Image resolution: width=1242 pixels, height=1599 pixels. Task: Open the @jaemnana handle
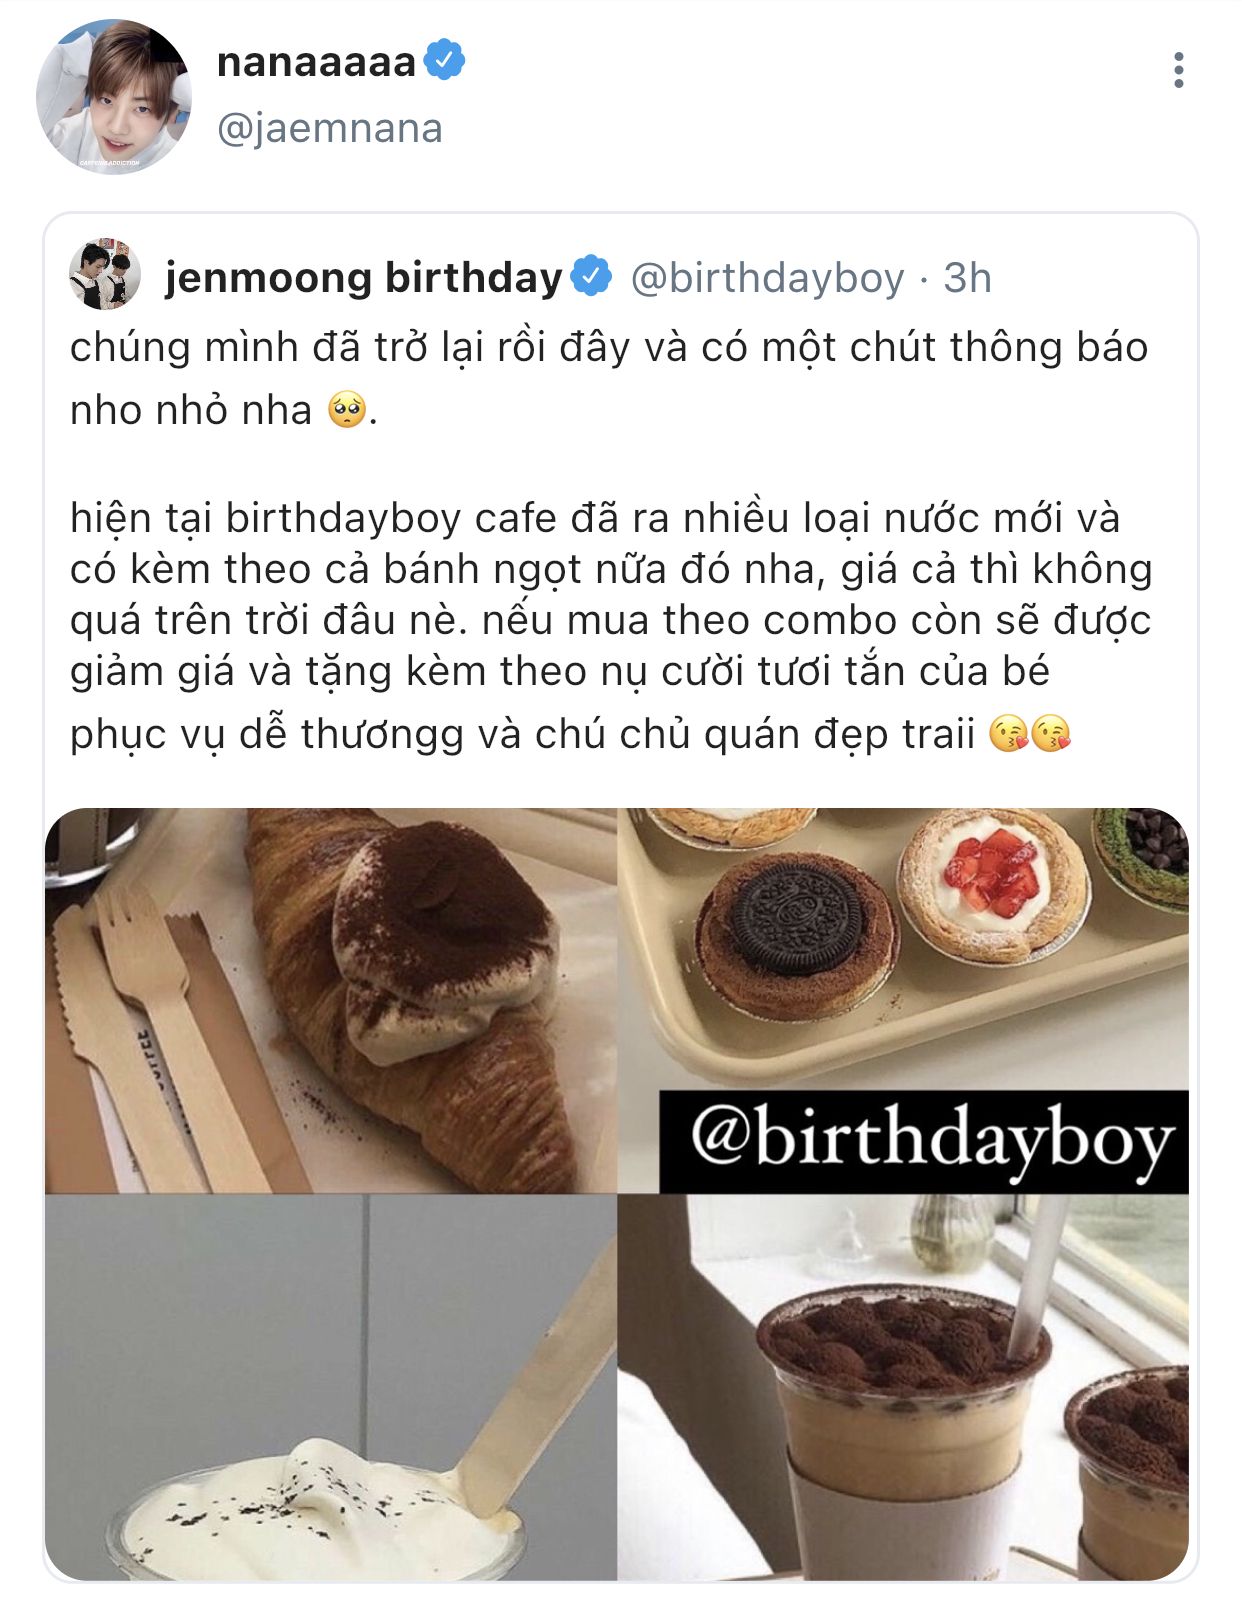click(x=330, y=129)
